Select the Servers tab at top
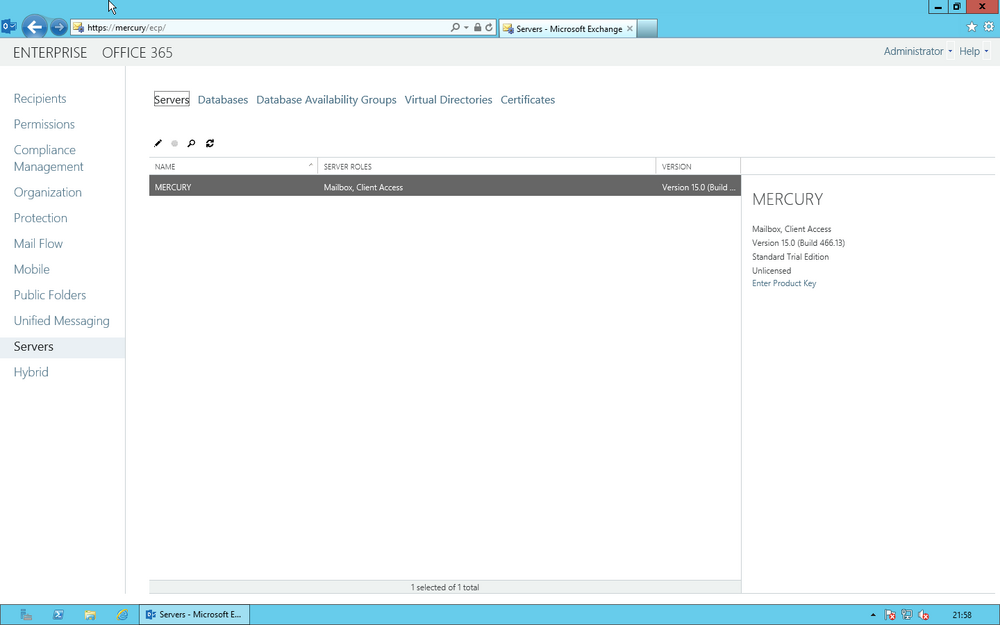The height and width of the screenshot is (625, 1000). point(172,99)
